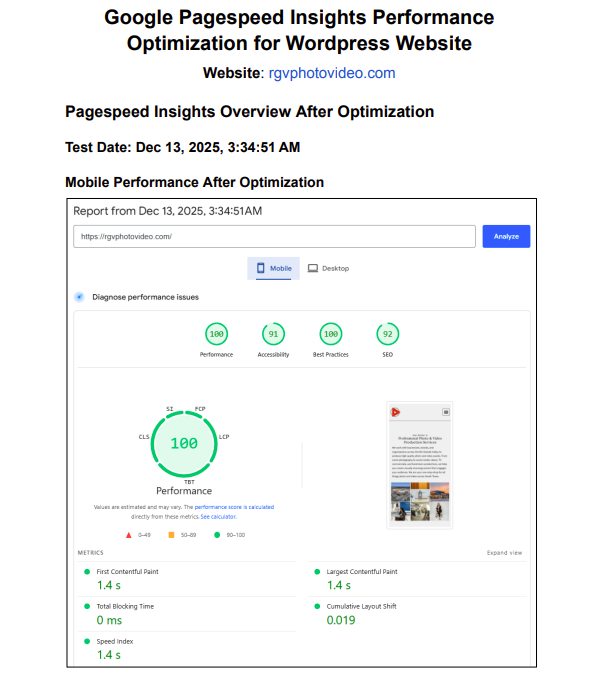Viewport: 602px width, 678px height.
Task: Click the SI label on the gauge
Action: [x=170, y=409]
